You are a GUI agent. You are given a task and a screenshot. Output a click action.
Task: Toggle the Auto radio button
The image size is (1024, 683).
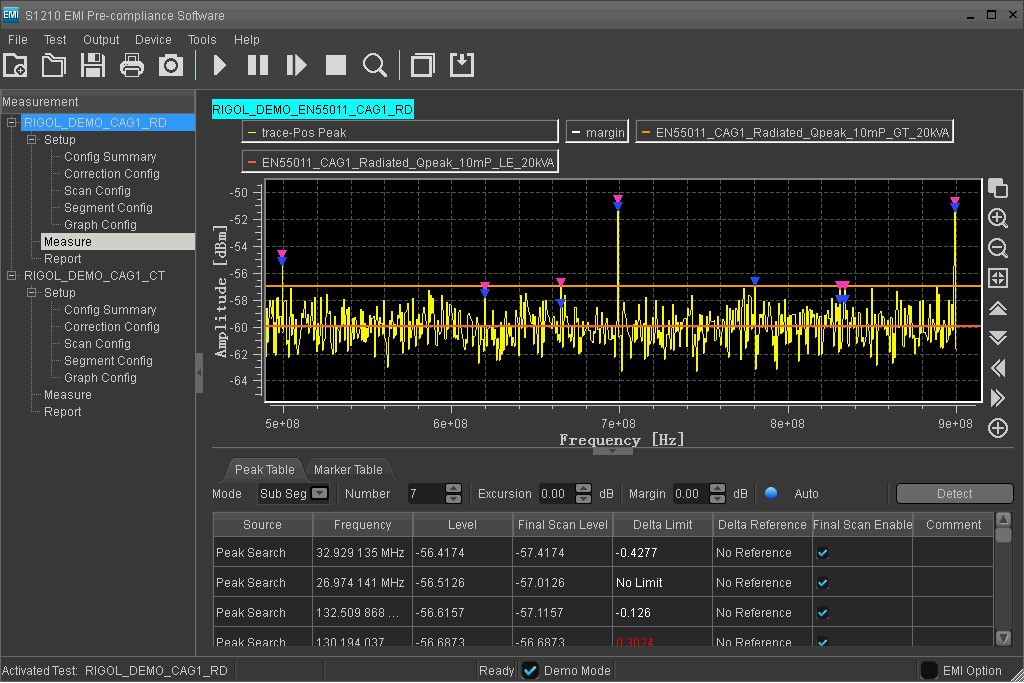[771, 493]
